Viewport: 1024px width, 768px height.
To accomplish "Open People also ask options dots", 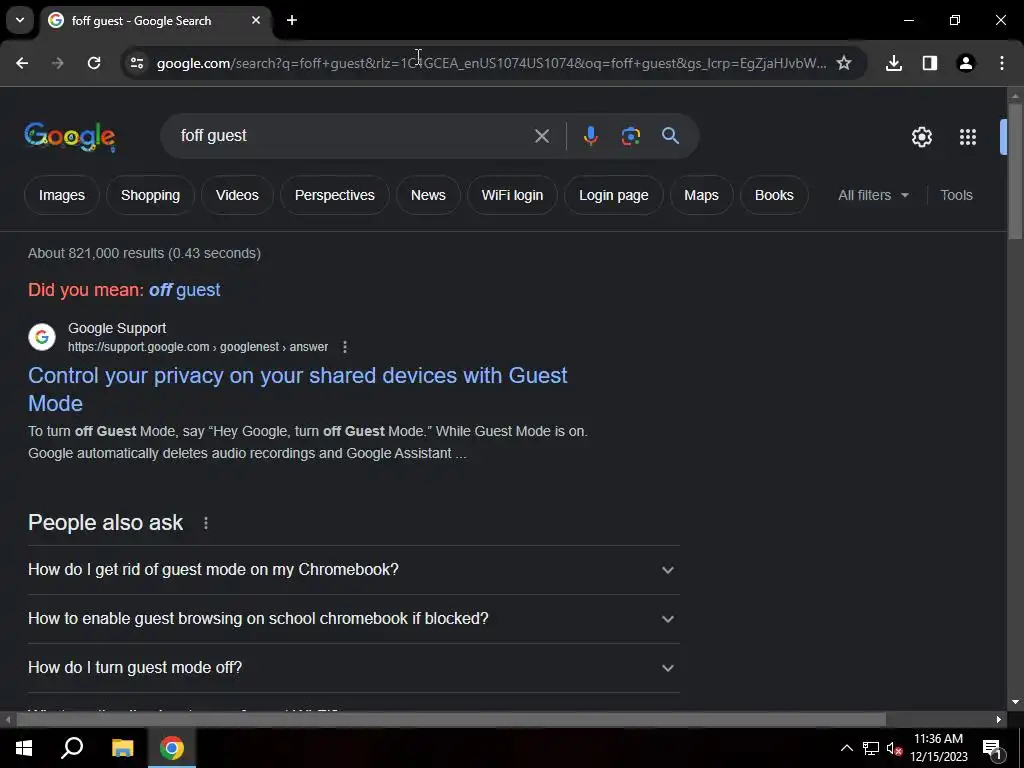I will coord(206,523).
